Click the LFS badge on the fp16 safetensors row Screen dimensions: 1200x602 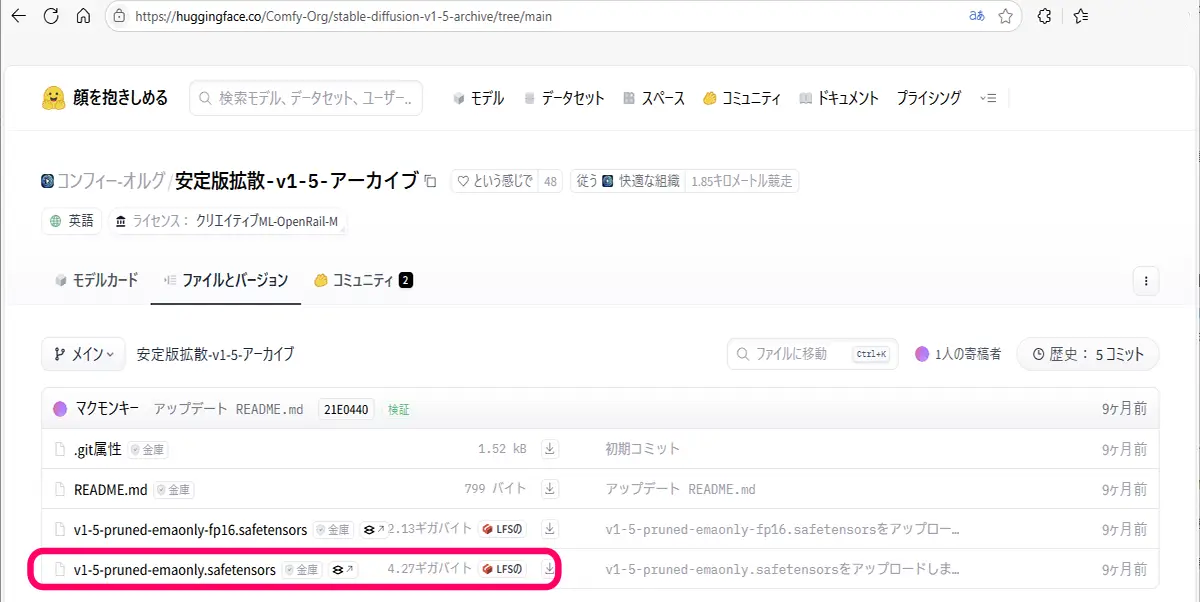[x=503, y=529]
